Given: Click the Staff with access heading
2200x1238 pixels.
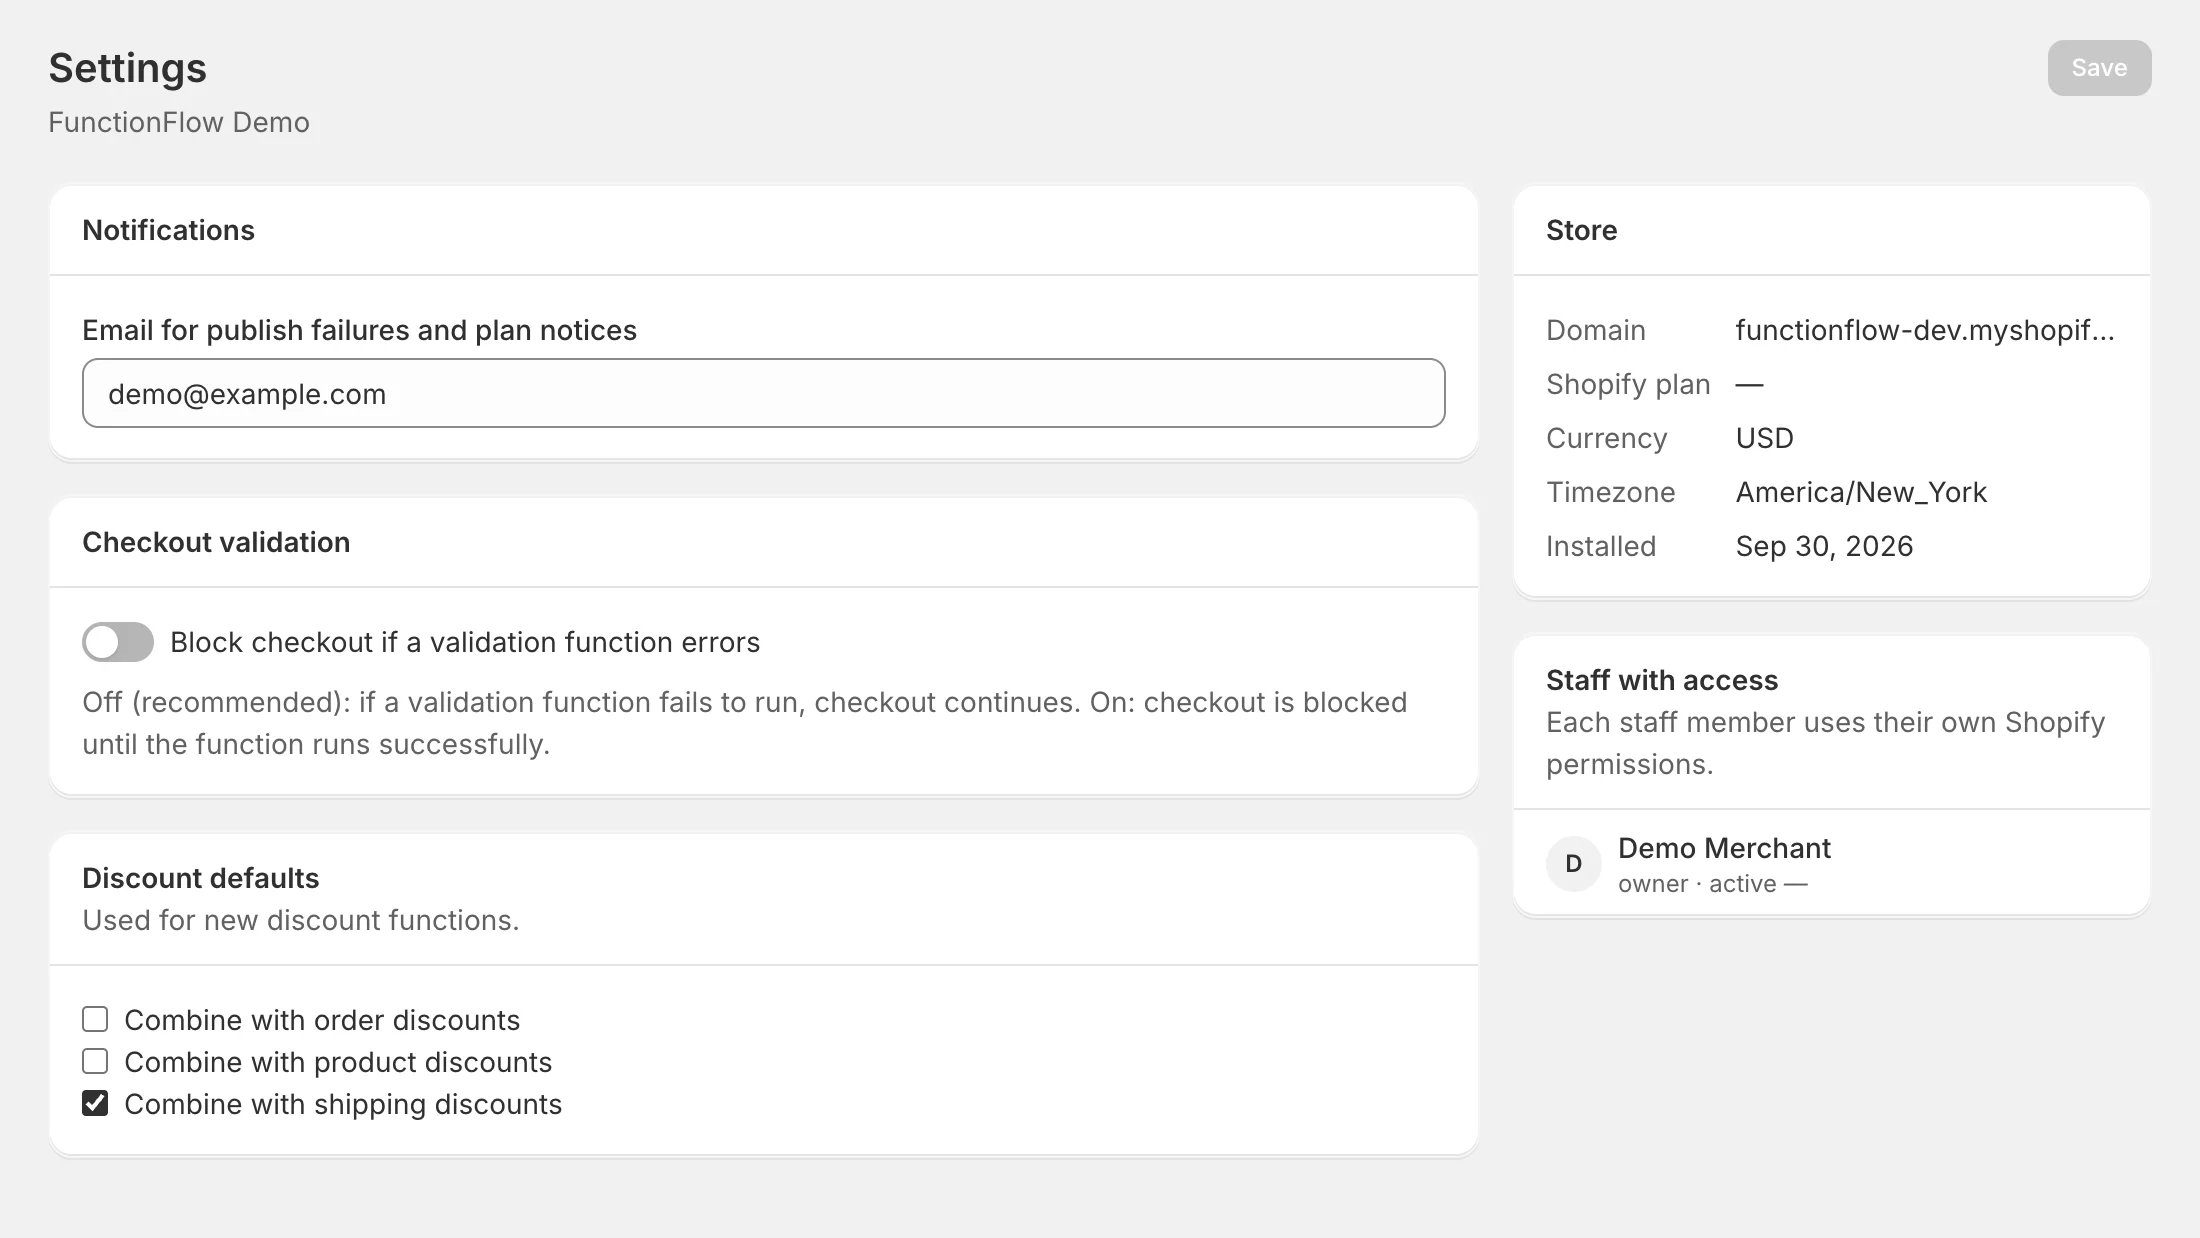Looking at the screenshot, I should click(1662, 680).
